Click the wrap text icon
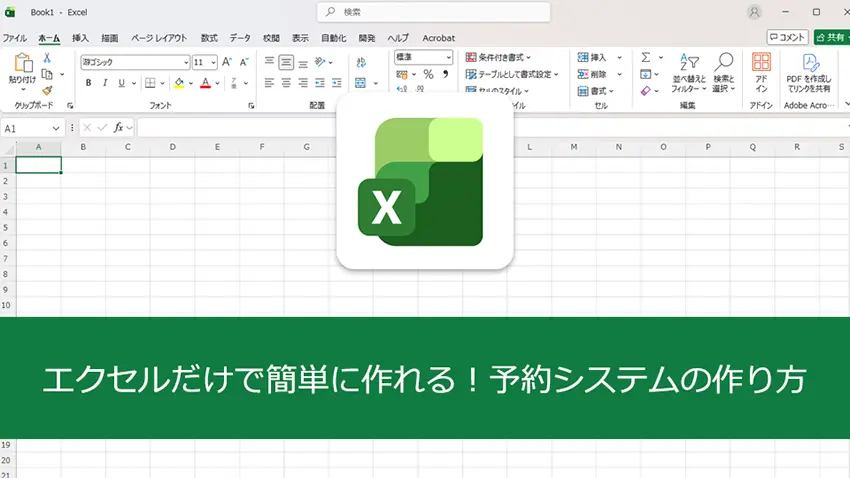The image size is (850, 478). point(361,62)
